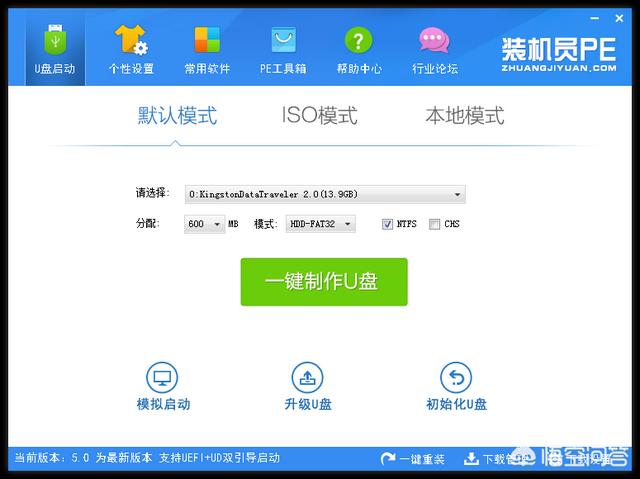This screenshot has width=640, height=479.
Task: Click the 支持UEFI+UD双引导启动 text
Action: (220, 458)
